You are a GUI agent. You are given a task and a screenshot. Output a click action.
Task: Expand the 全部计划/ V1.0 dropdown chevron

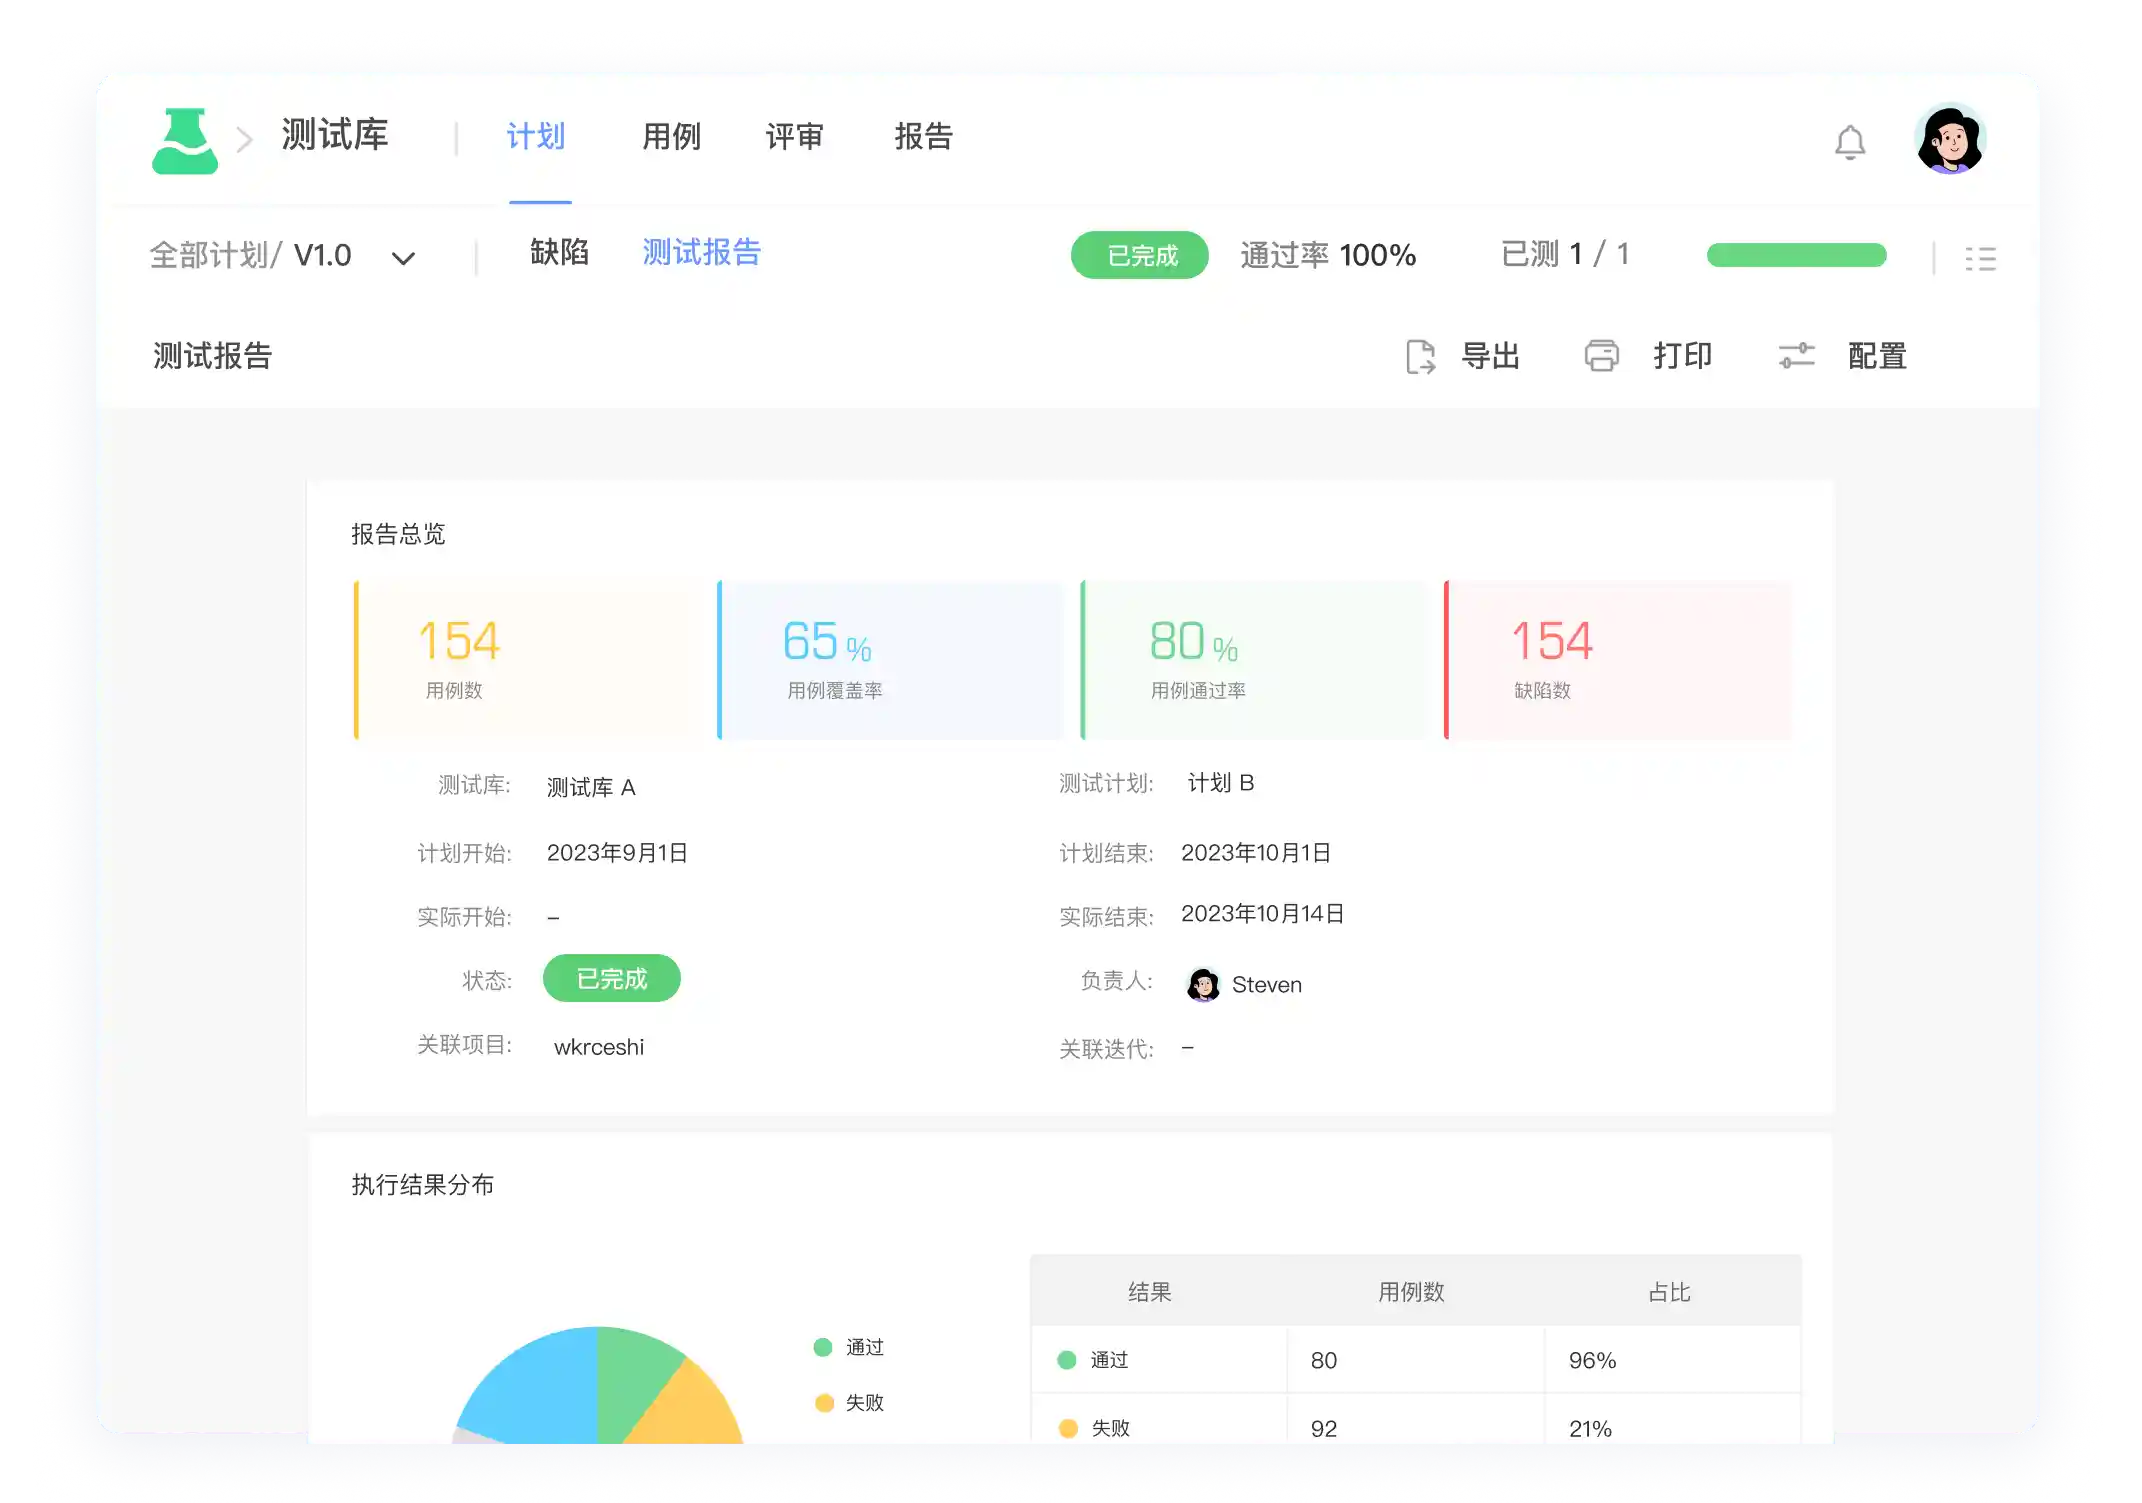click(403, 258)
